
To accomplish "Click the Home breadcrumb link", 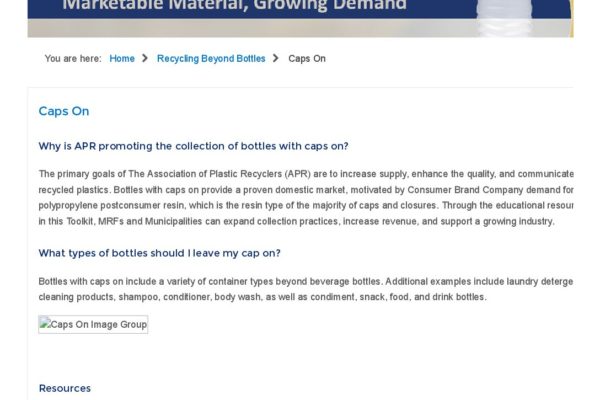I will pyautogui.click(x=122, y=59).
